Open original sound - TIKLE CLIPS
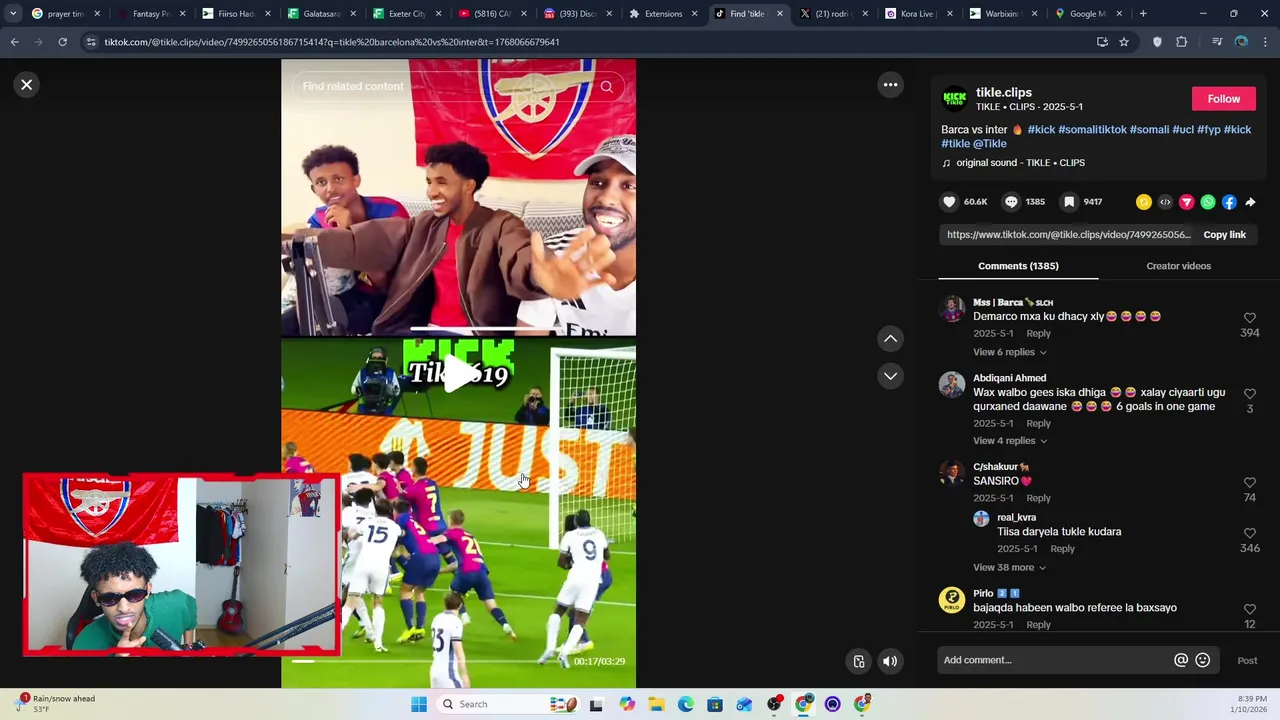This screenshot has height=720, width=1280. click(1020, 163)
